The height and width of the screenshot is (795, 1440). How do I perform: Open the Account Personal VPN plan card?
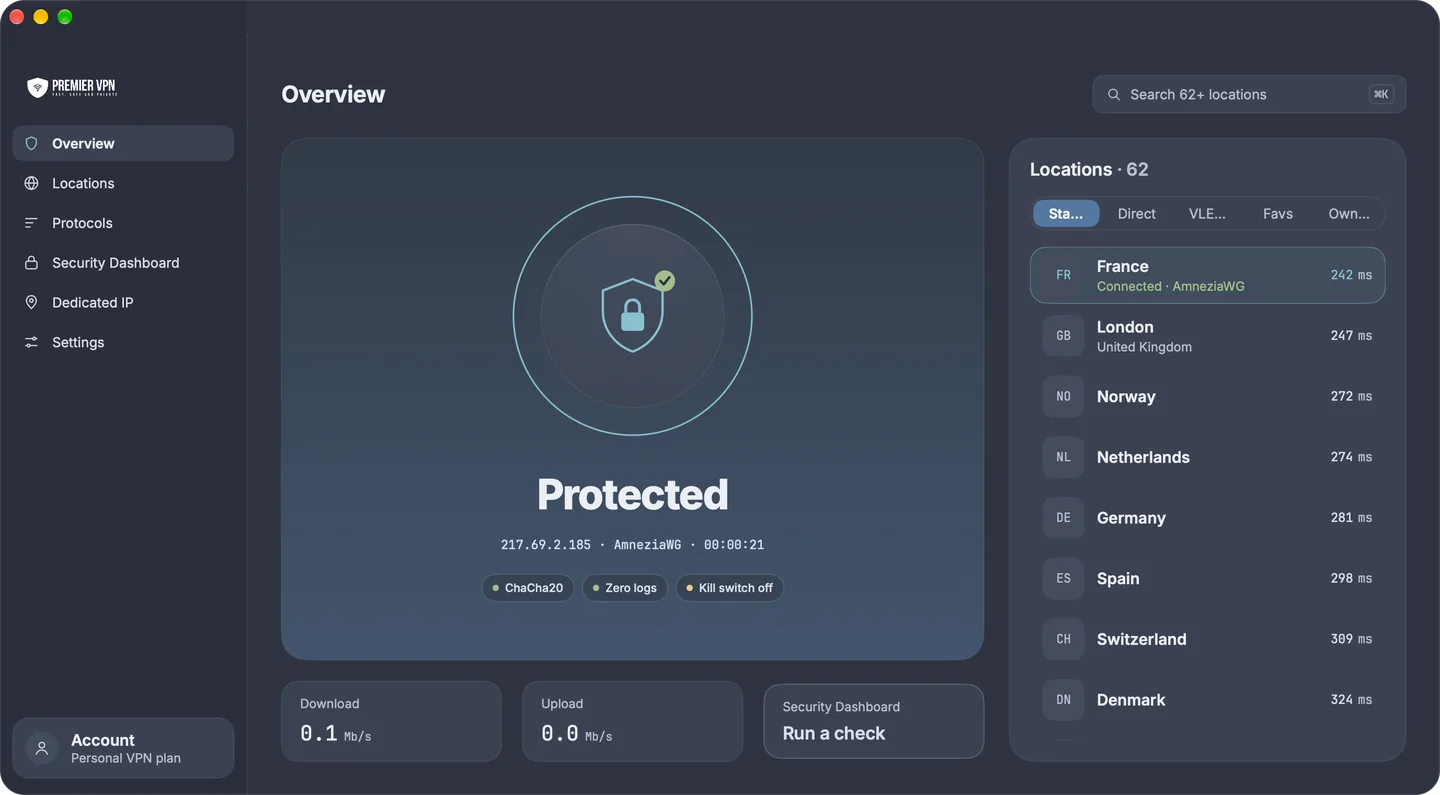(123, 748)
